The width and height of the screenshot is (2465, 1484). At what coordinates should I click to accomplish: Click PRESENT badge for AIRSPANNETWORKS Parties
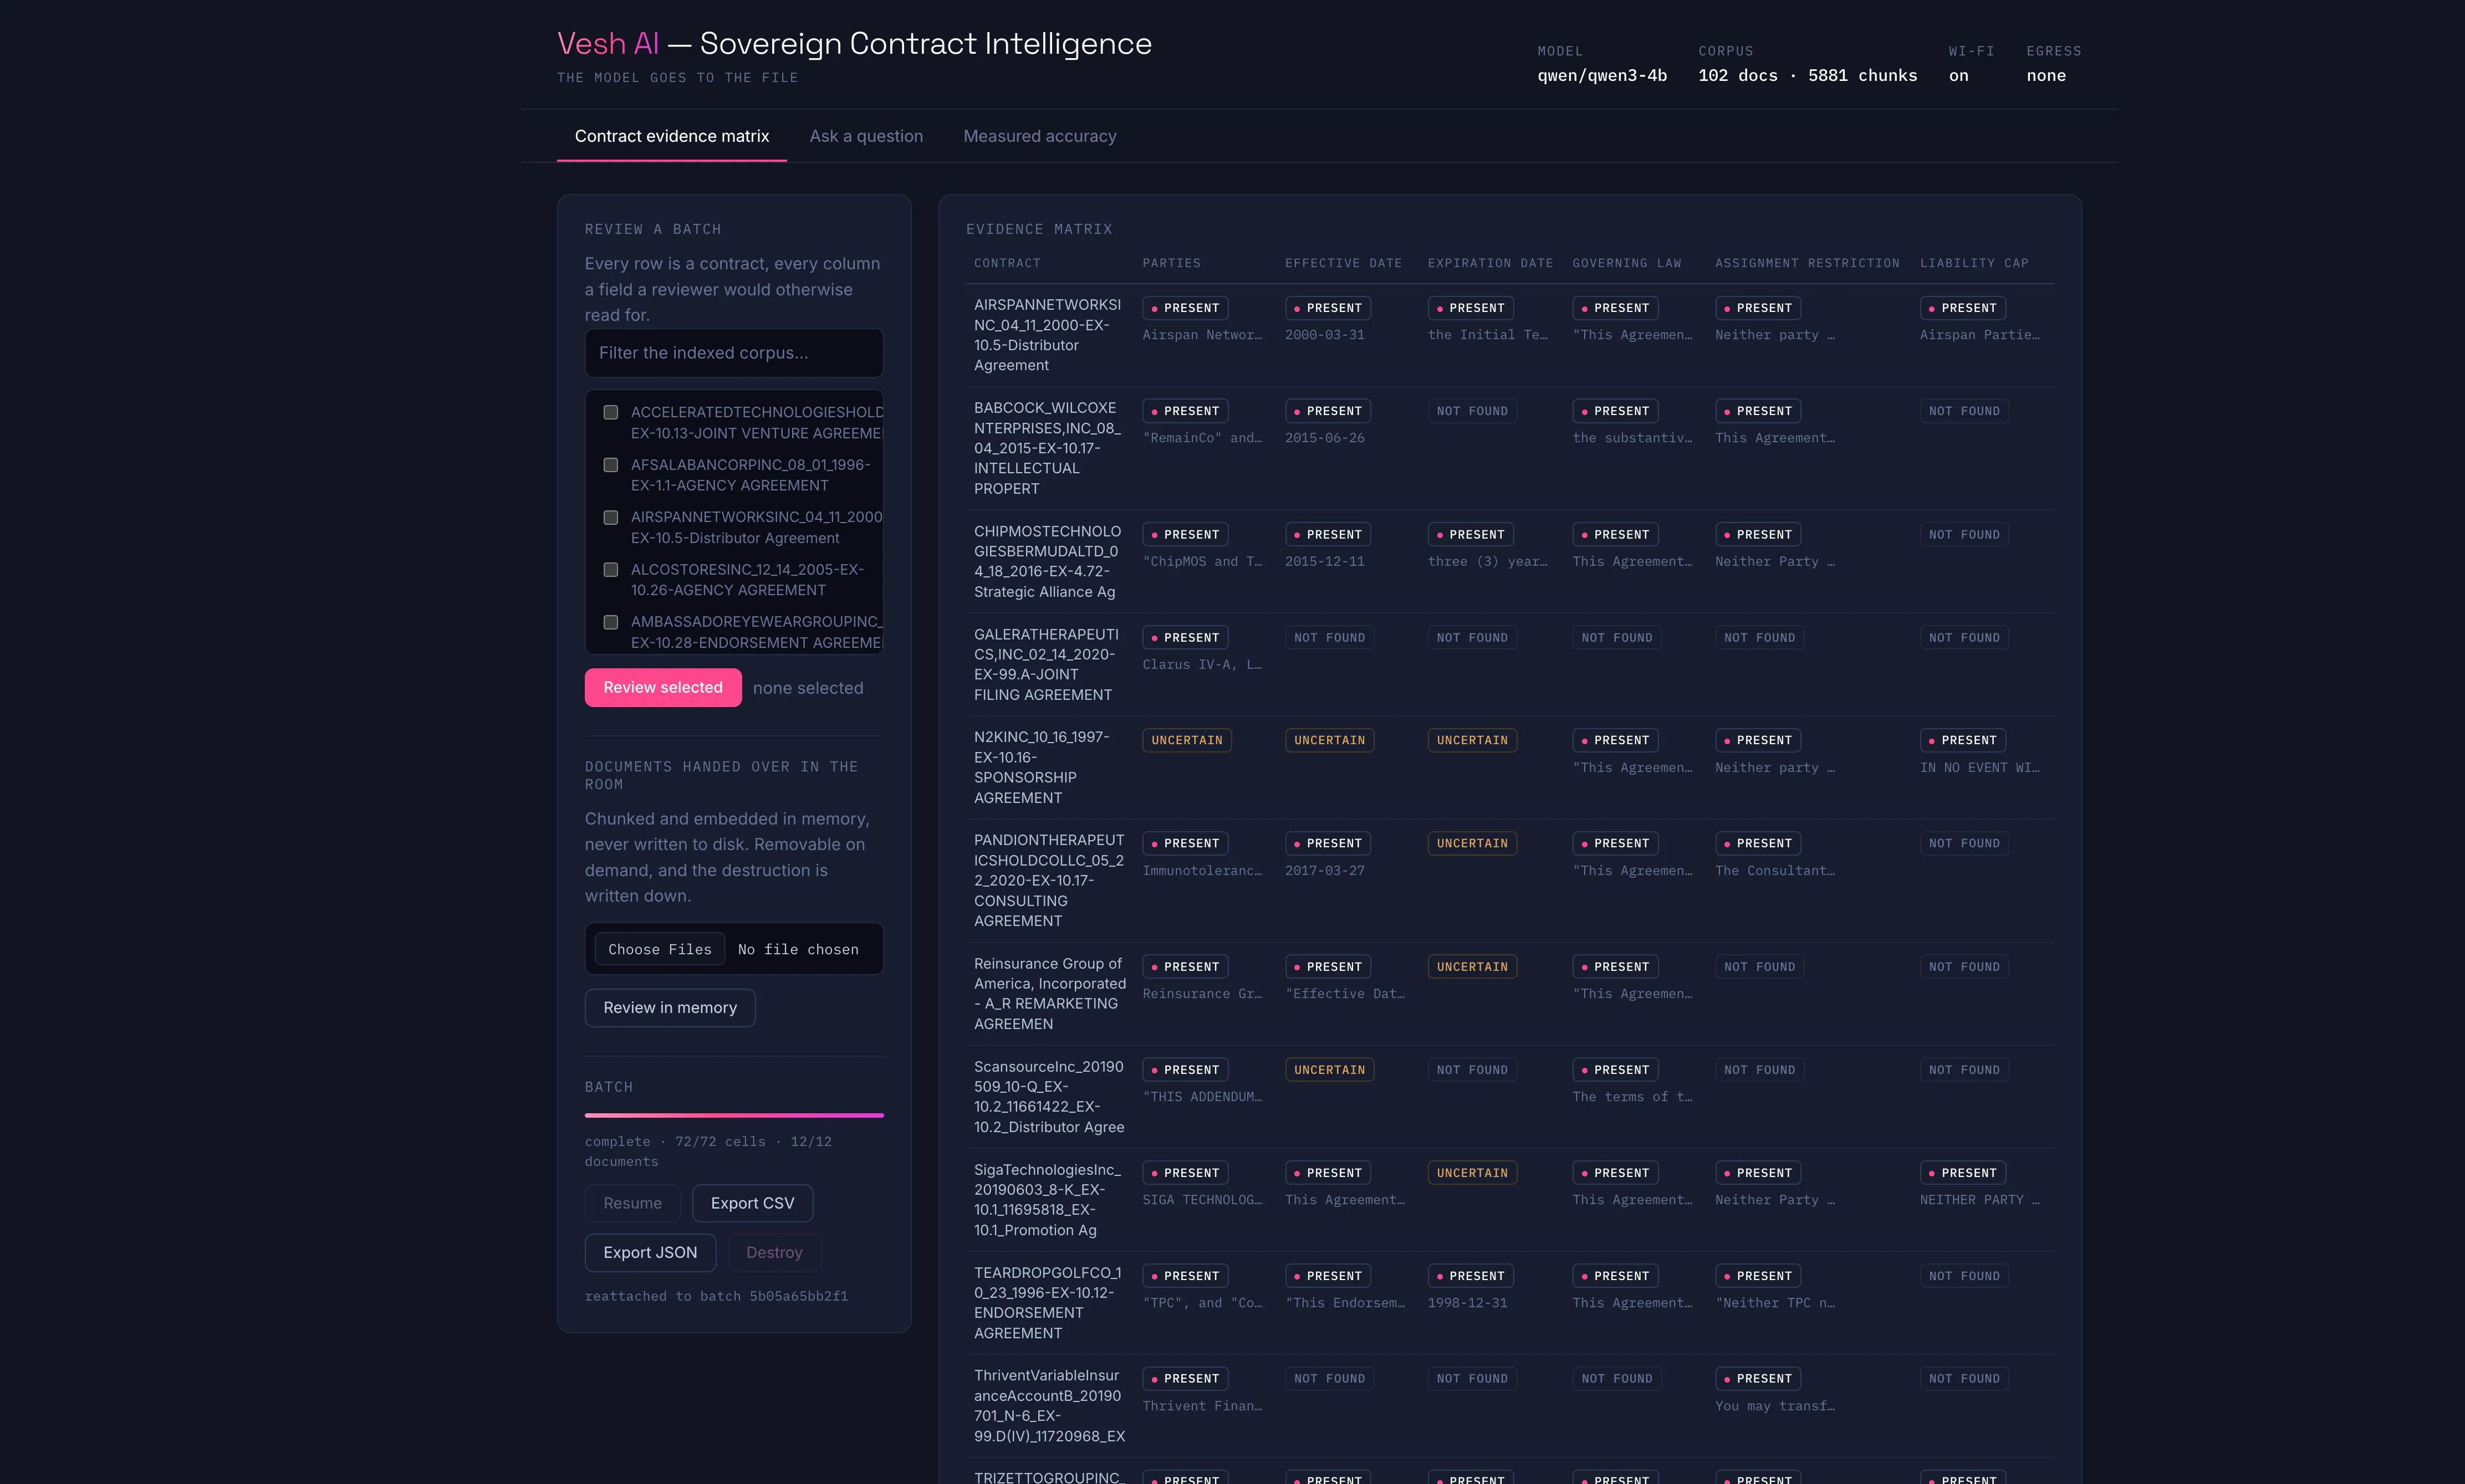pyautogui.click(x=1185, y=308)
